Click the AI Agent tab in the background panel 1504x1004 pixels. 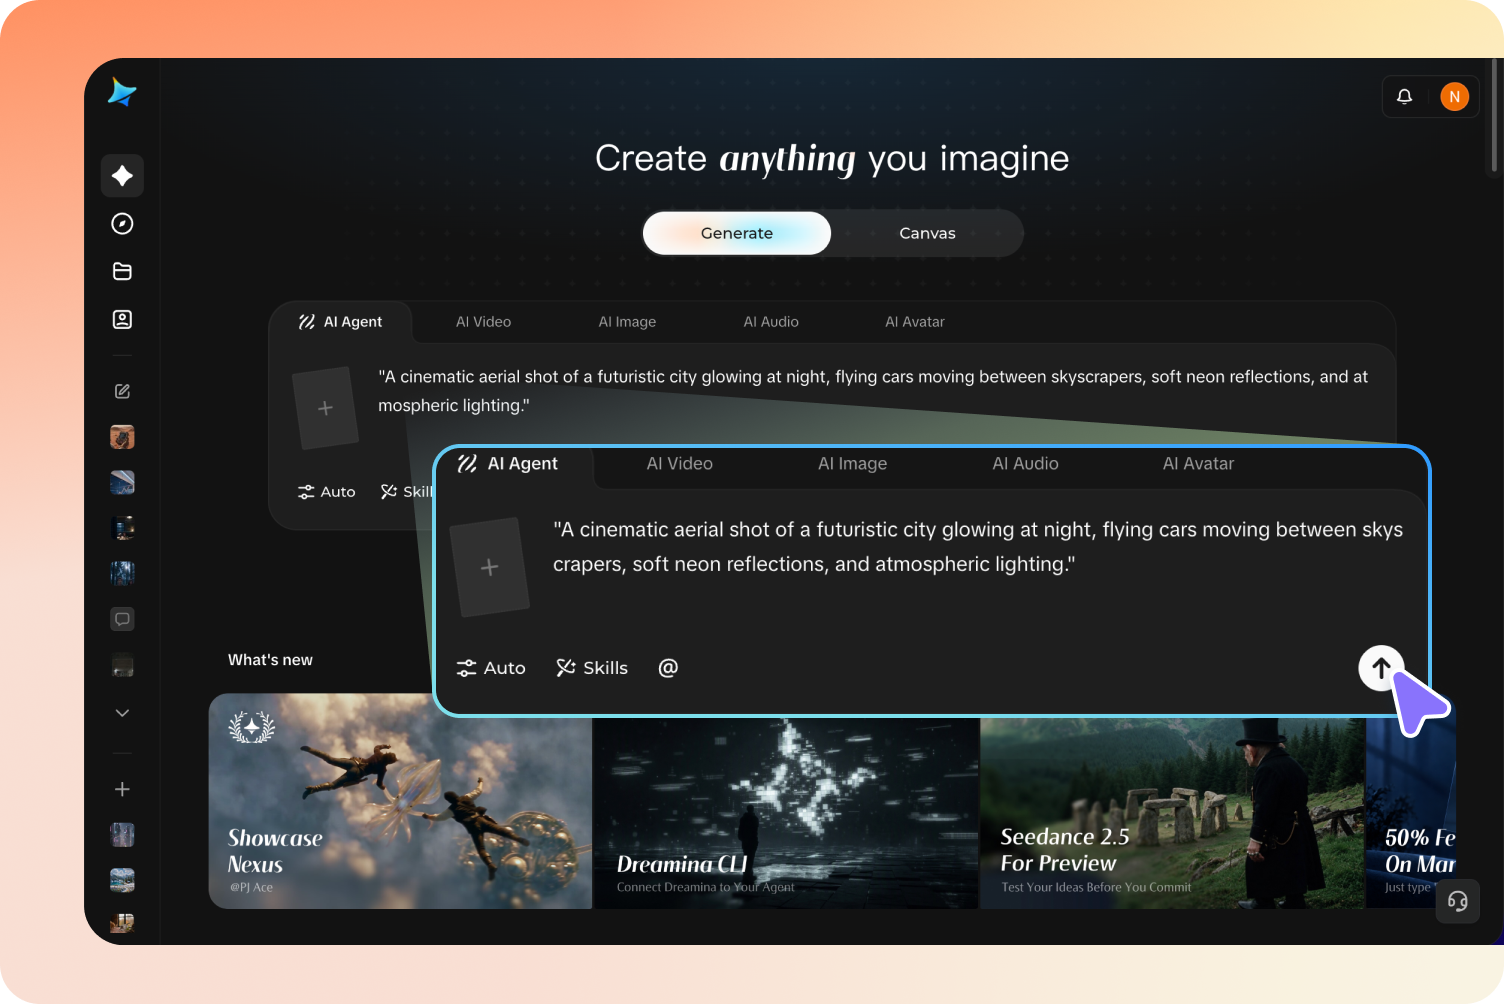tap(340, 322)
